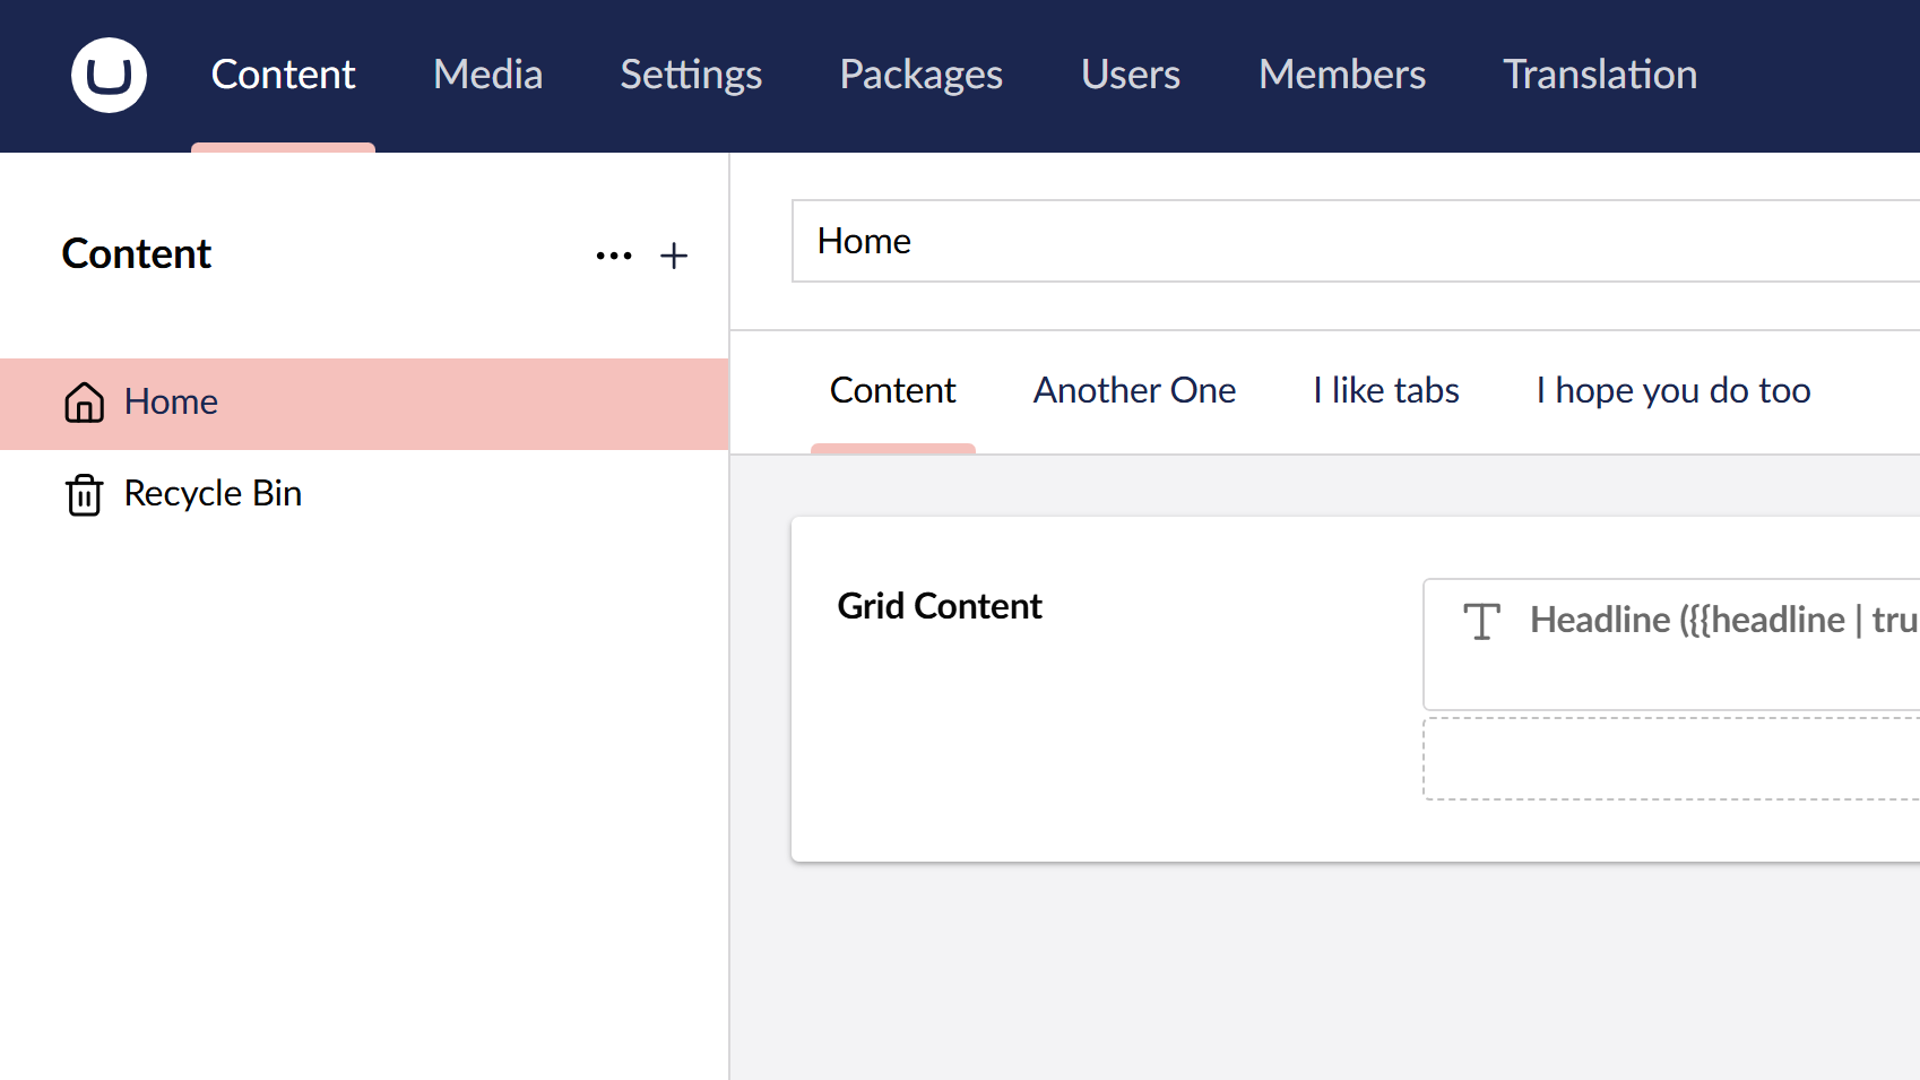The height and width of the screenshot is (1080, 1920).
Task: Click the ellipsis actions icon beside Content
Action: [x=613, y=256]
